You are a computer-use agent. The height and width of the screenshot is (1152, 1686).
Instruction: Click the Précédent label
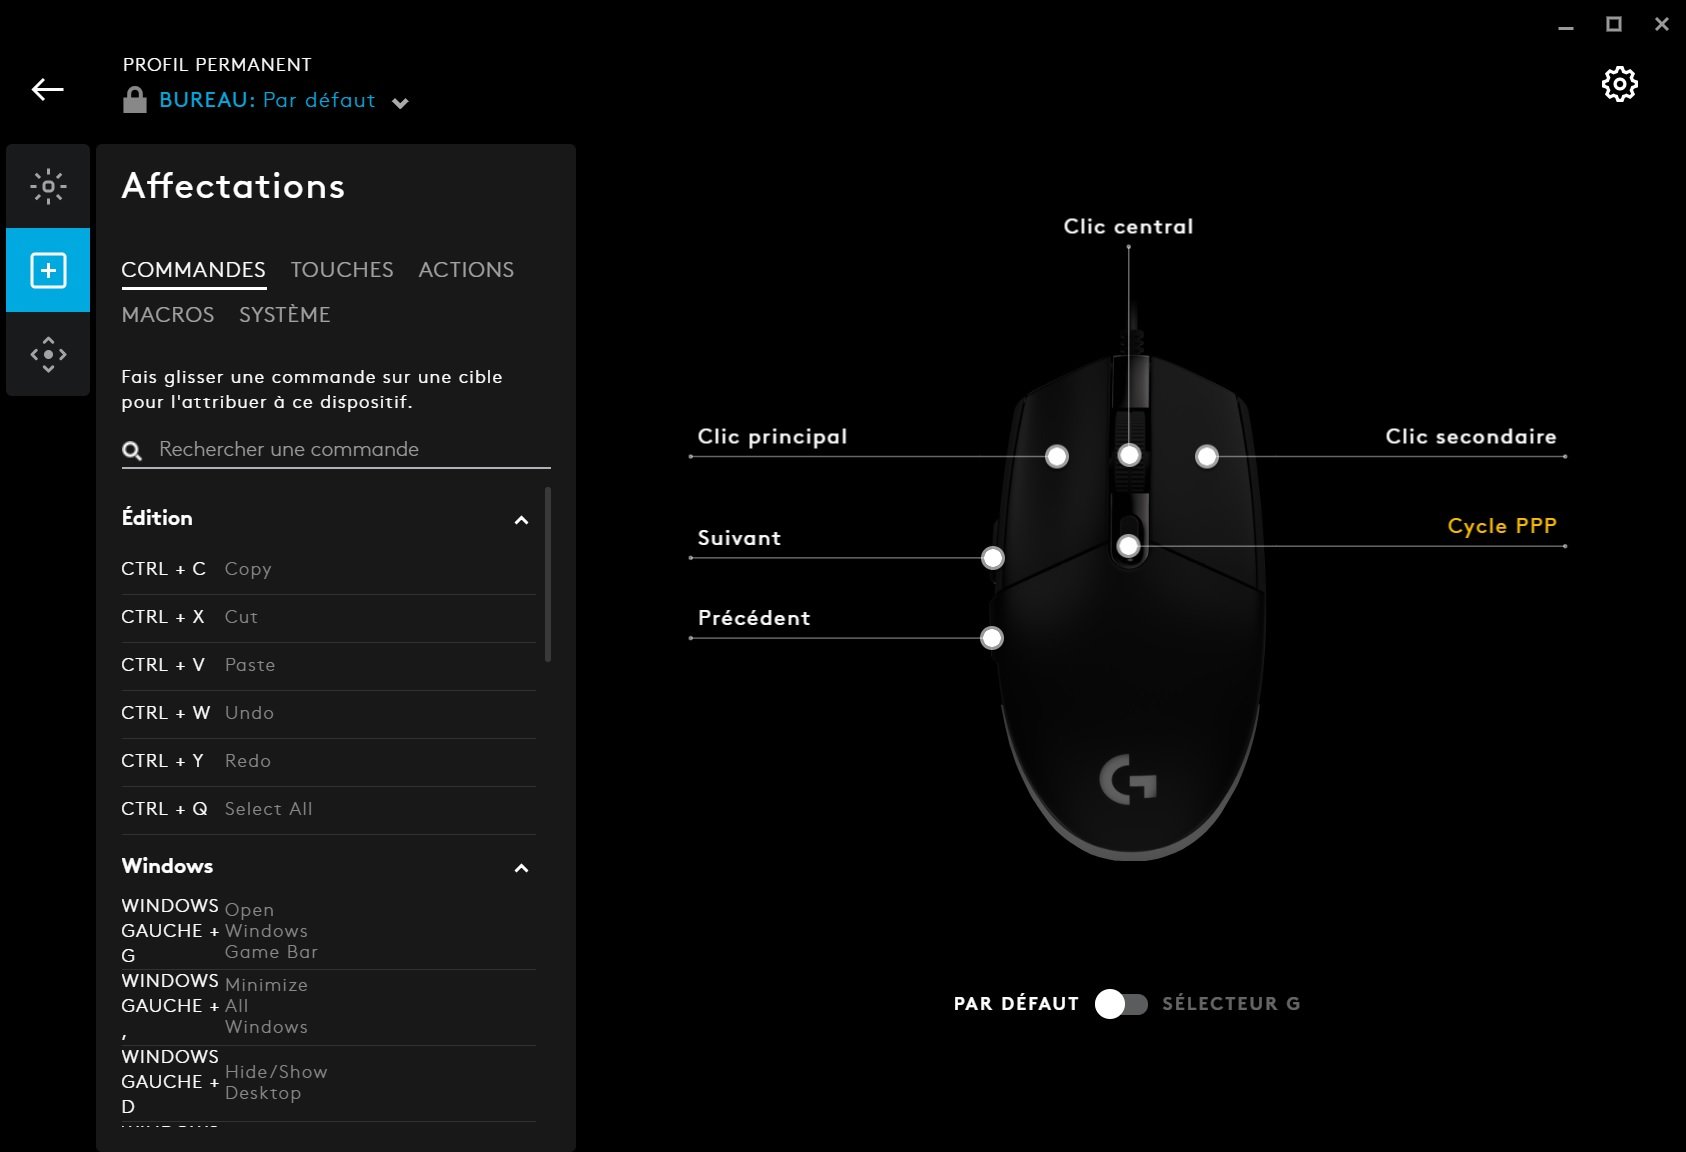[x=754, y=618]
